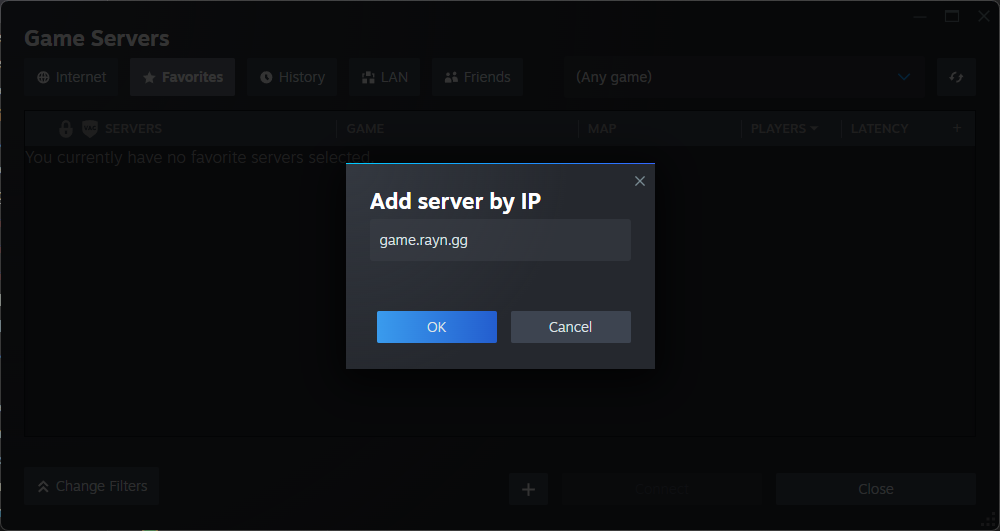Expand Change Filters panel

(92, 486)
